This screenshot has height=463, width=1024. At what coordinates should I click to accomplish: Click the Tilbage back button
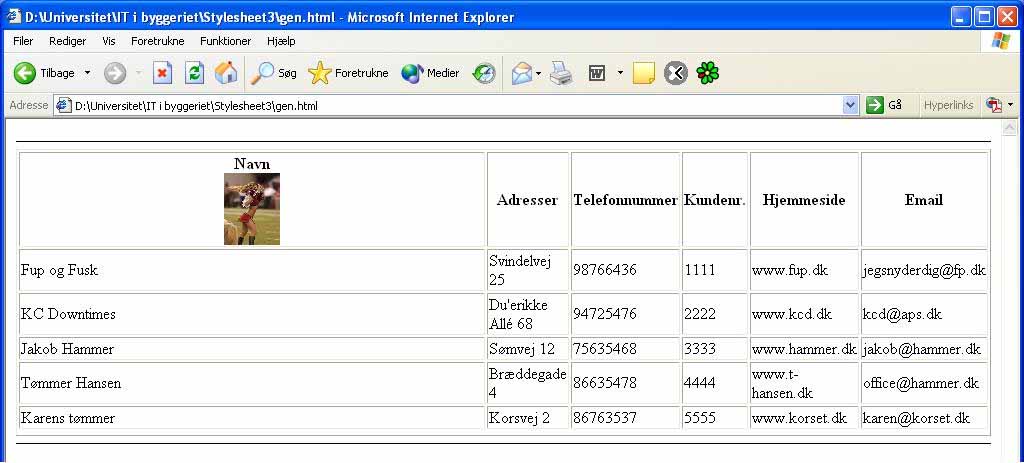pyautogui.click(x=45, y=73)
